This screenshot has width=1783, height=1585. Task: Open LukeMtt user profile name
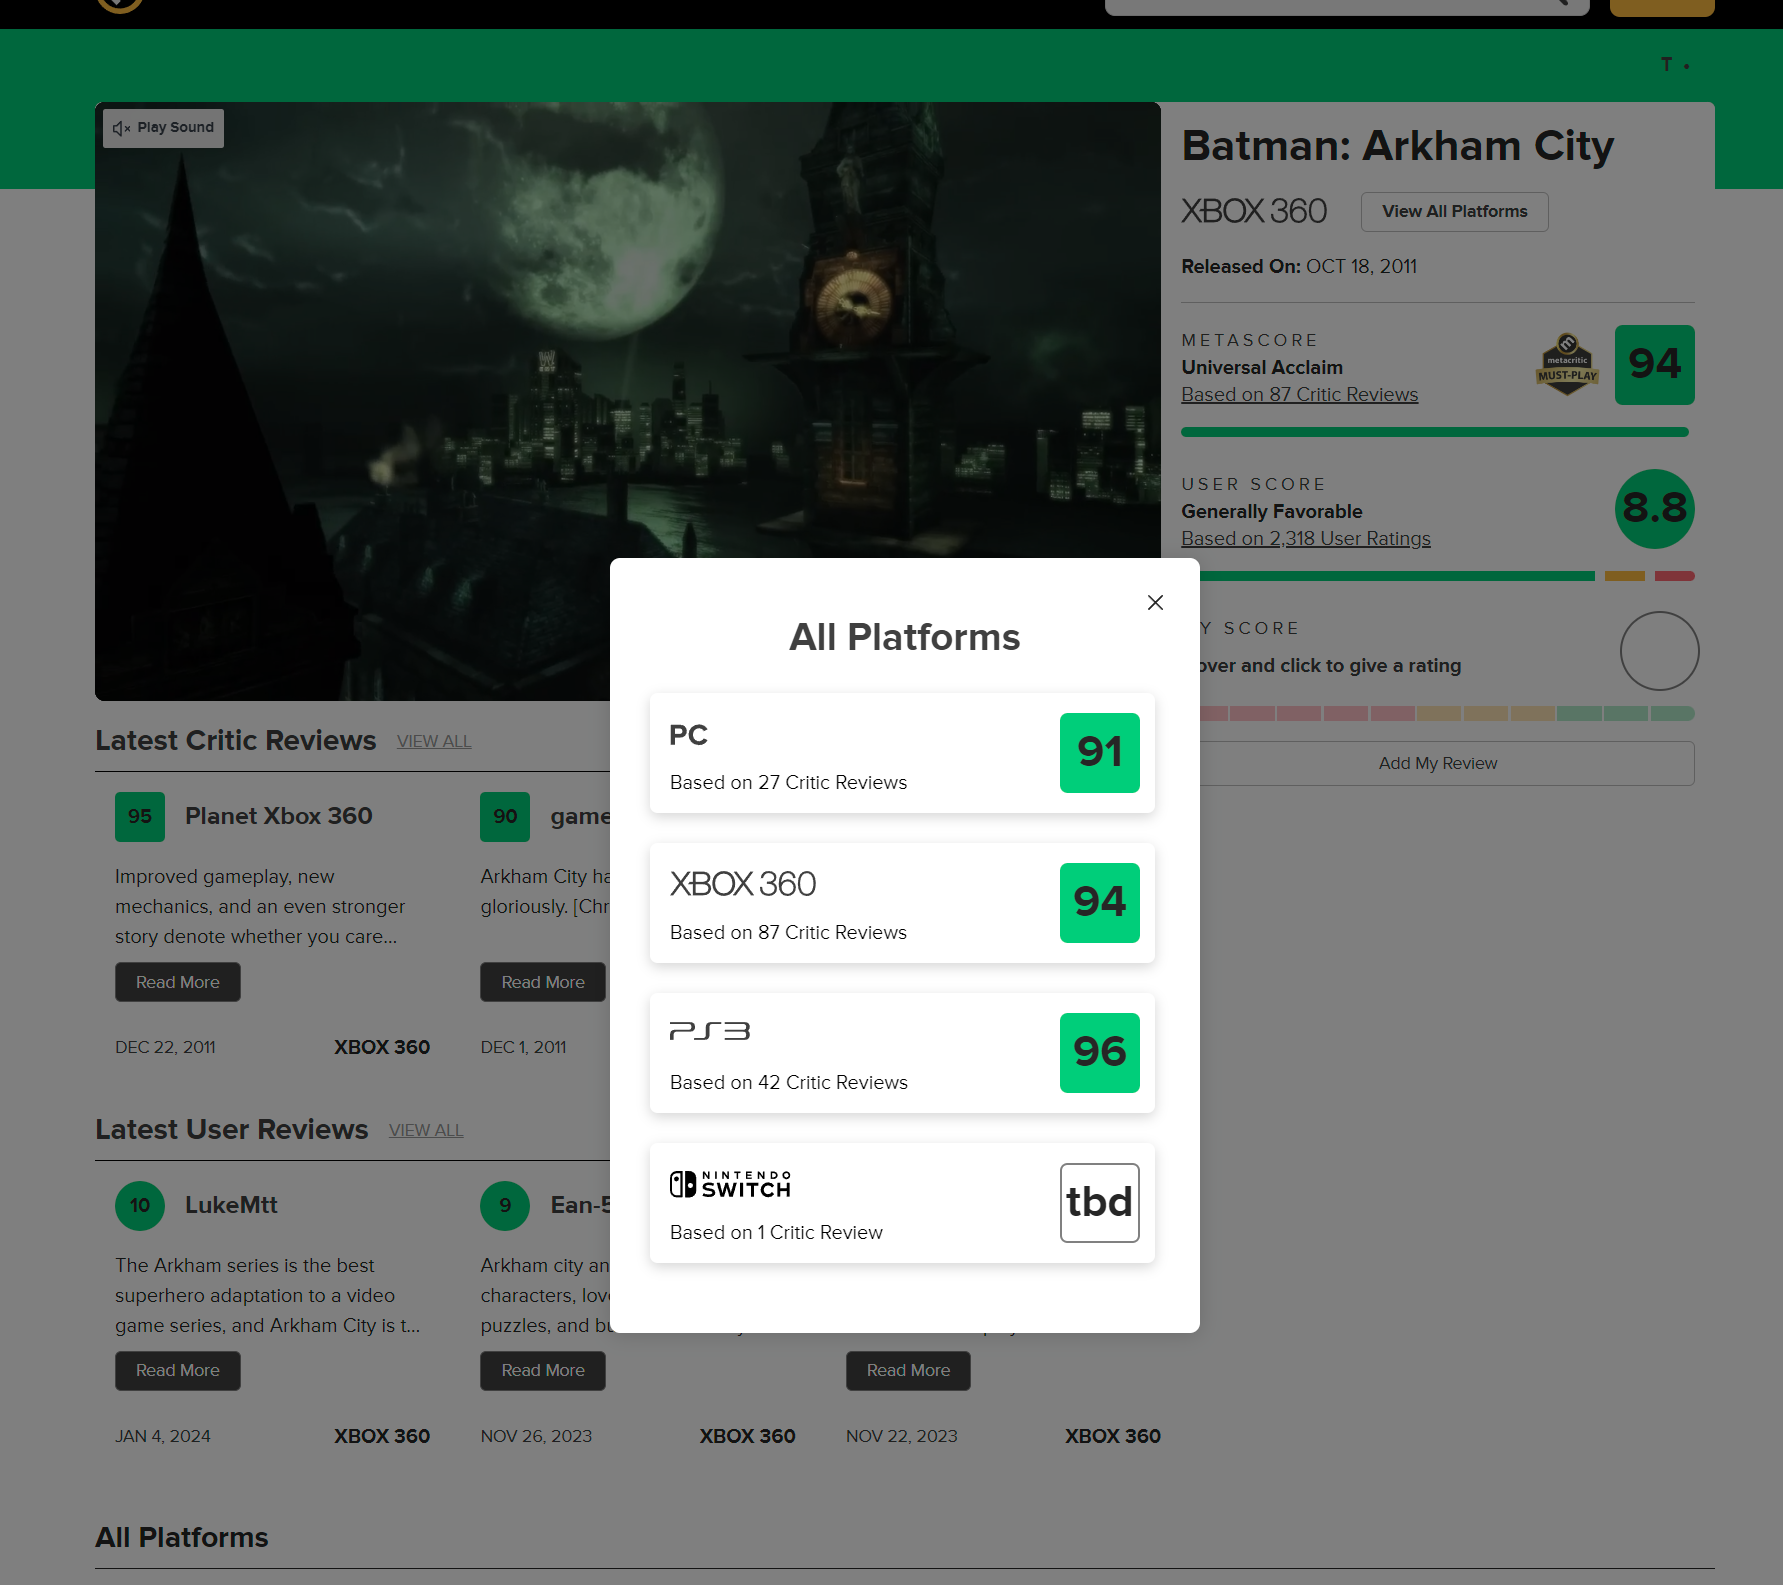[x=231, y=1205]
